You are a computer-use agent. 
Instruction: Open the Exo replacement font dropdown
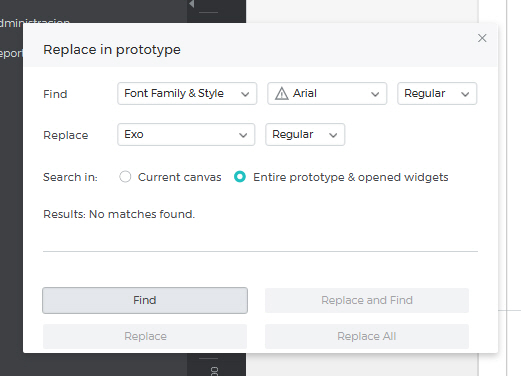(x=186, y=135)
